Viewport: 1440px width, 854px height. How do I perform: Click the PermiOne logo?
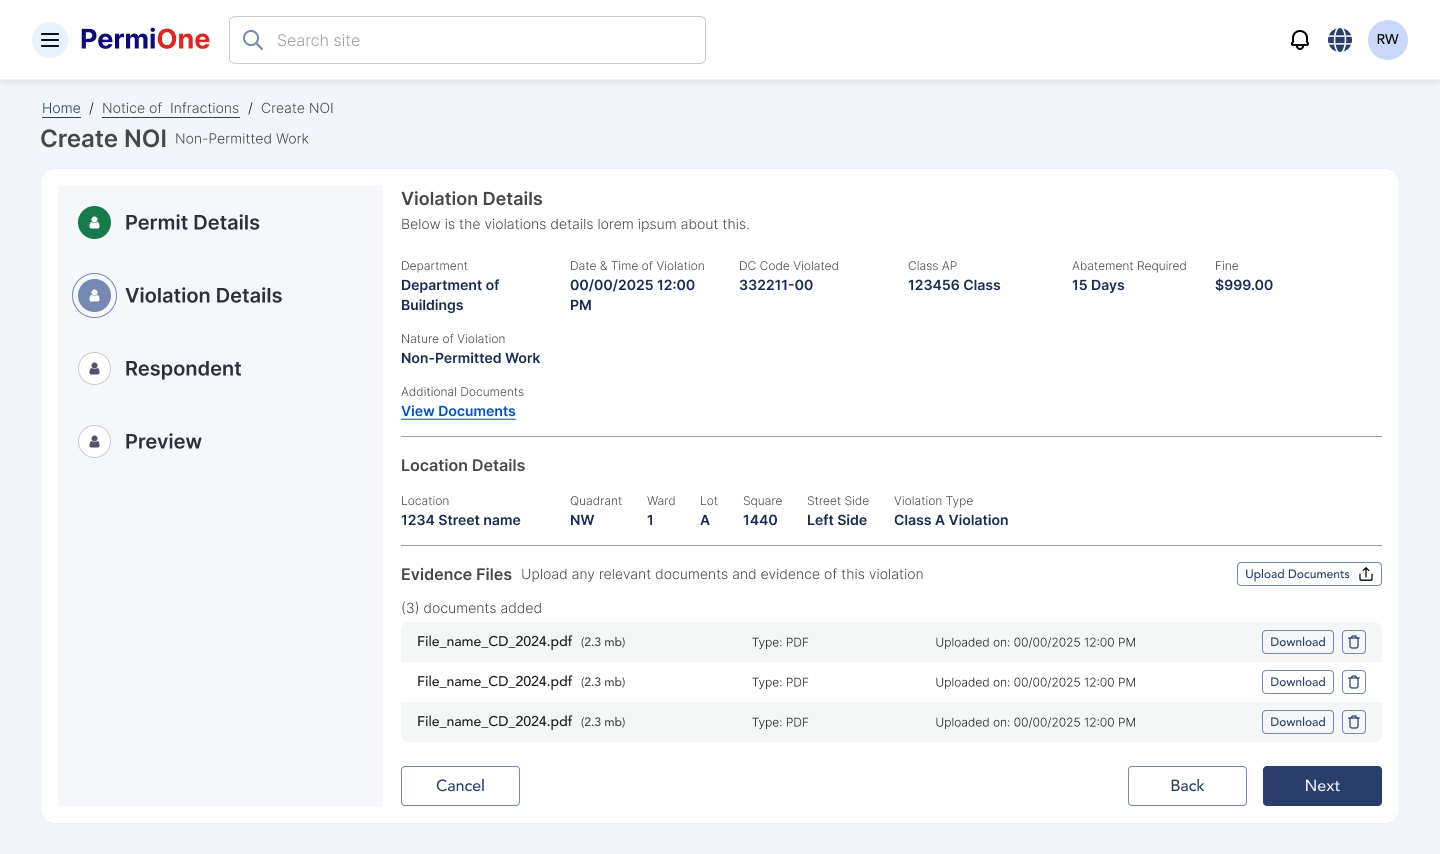click(145, 40)
